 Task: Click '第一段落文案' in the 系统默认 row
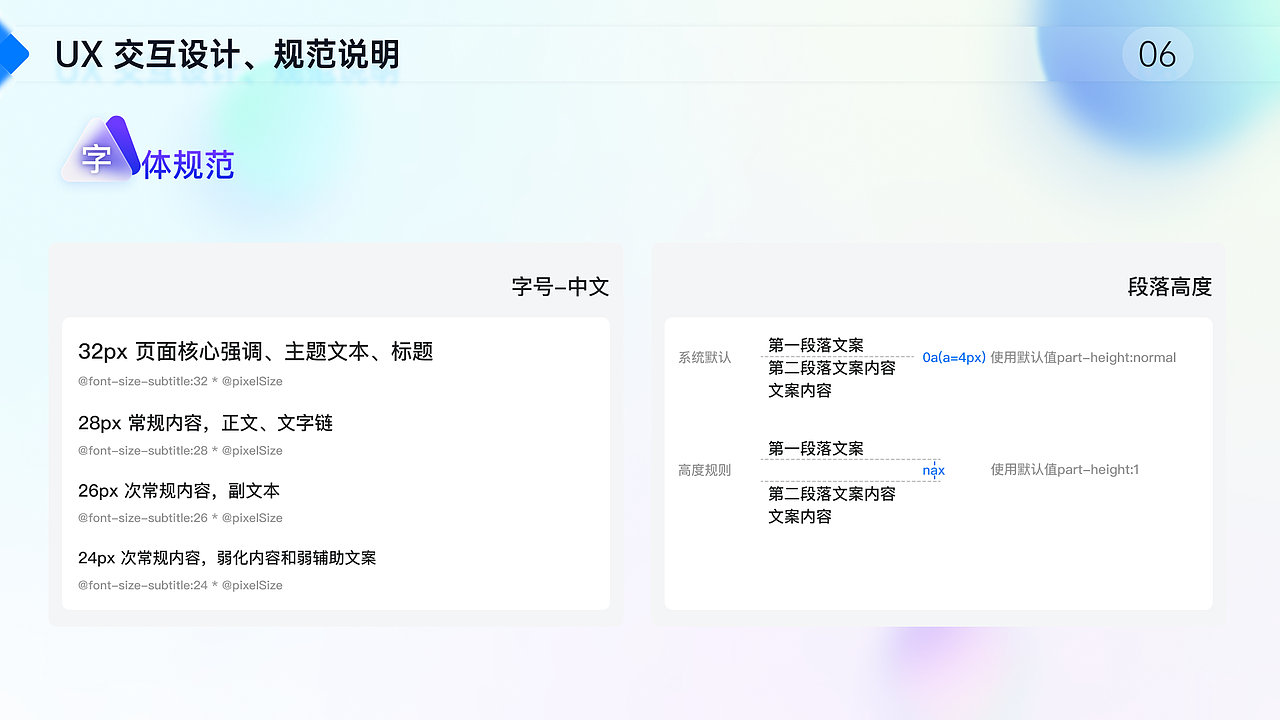[816, 345]
